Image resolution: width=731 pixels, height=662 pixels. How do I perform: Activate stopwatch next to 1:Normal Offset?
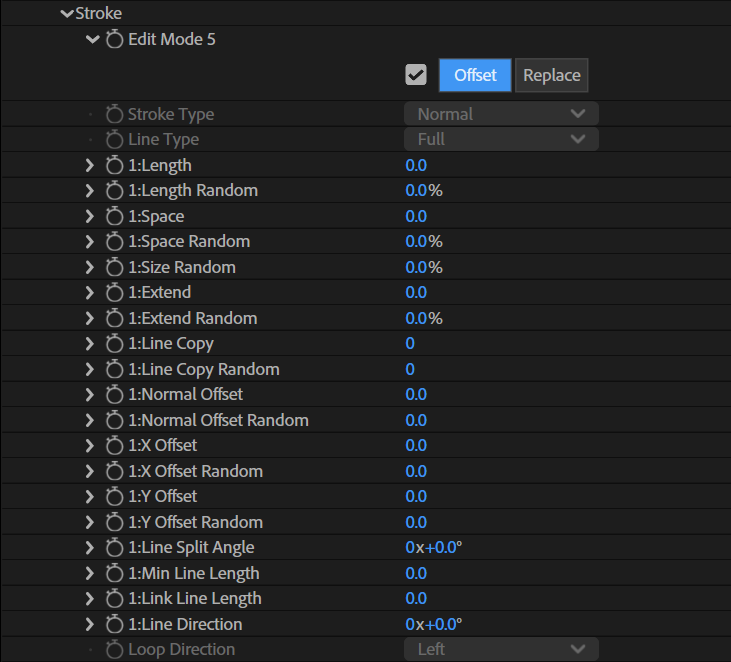point(114,394)
